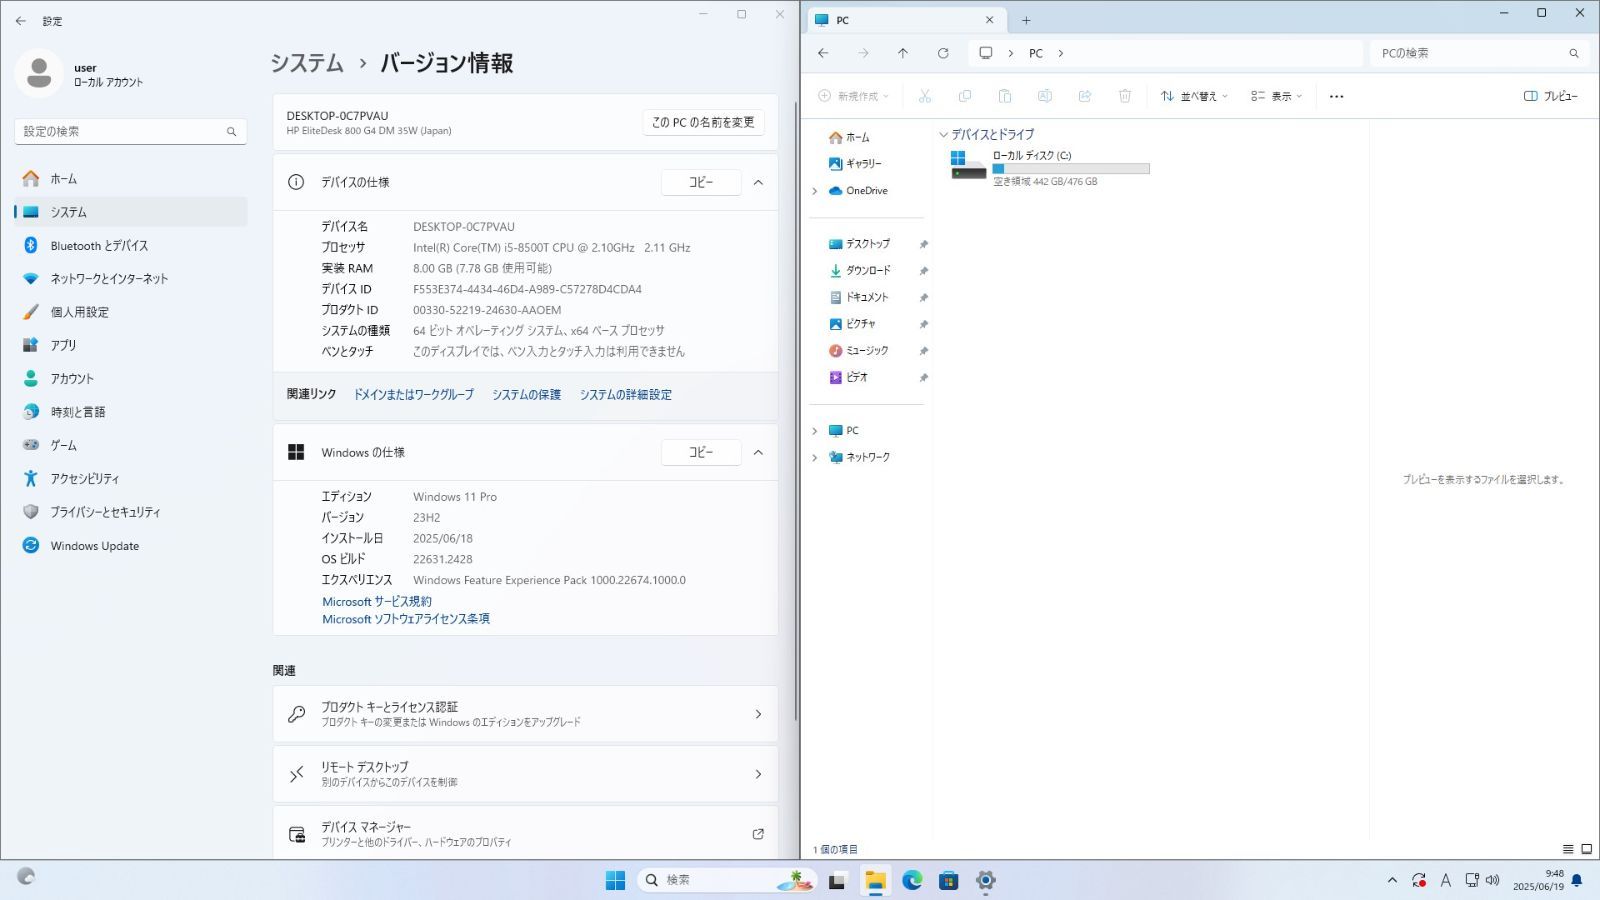Screen dimensions: 1600x900
Task: Open Microsoft Store from the taskbar
Action: tap(949, 880)
